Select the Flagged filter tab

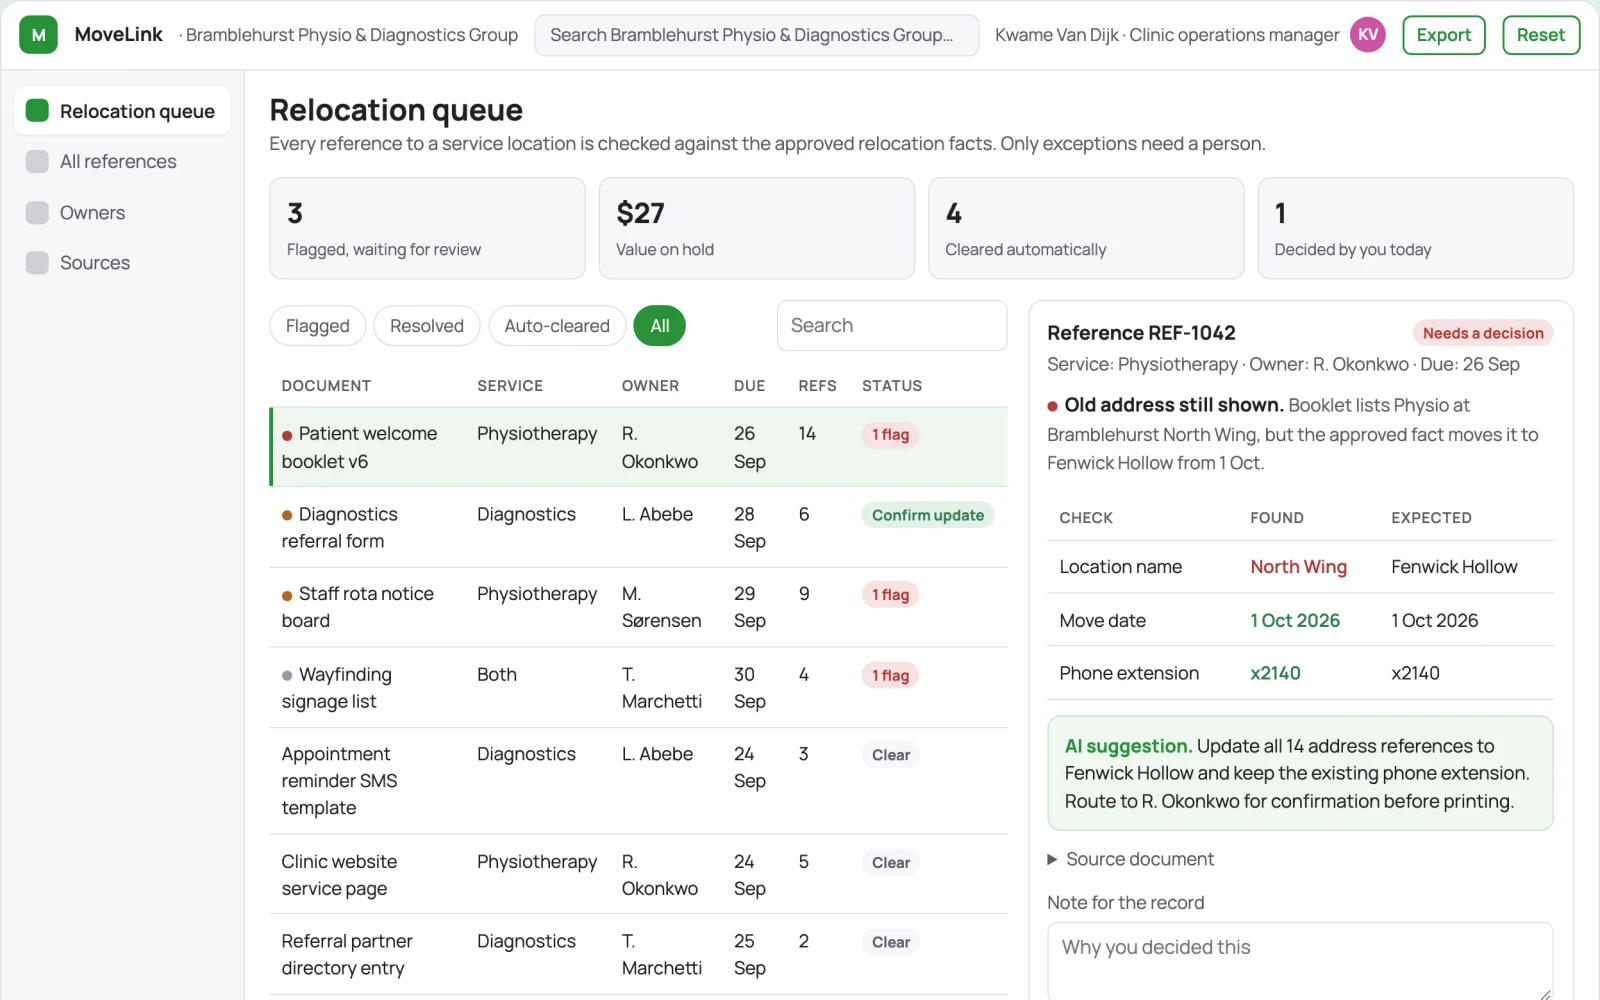pyautogui.click(x=318, y=326)
